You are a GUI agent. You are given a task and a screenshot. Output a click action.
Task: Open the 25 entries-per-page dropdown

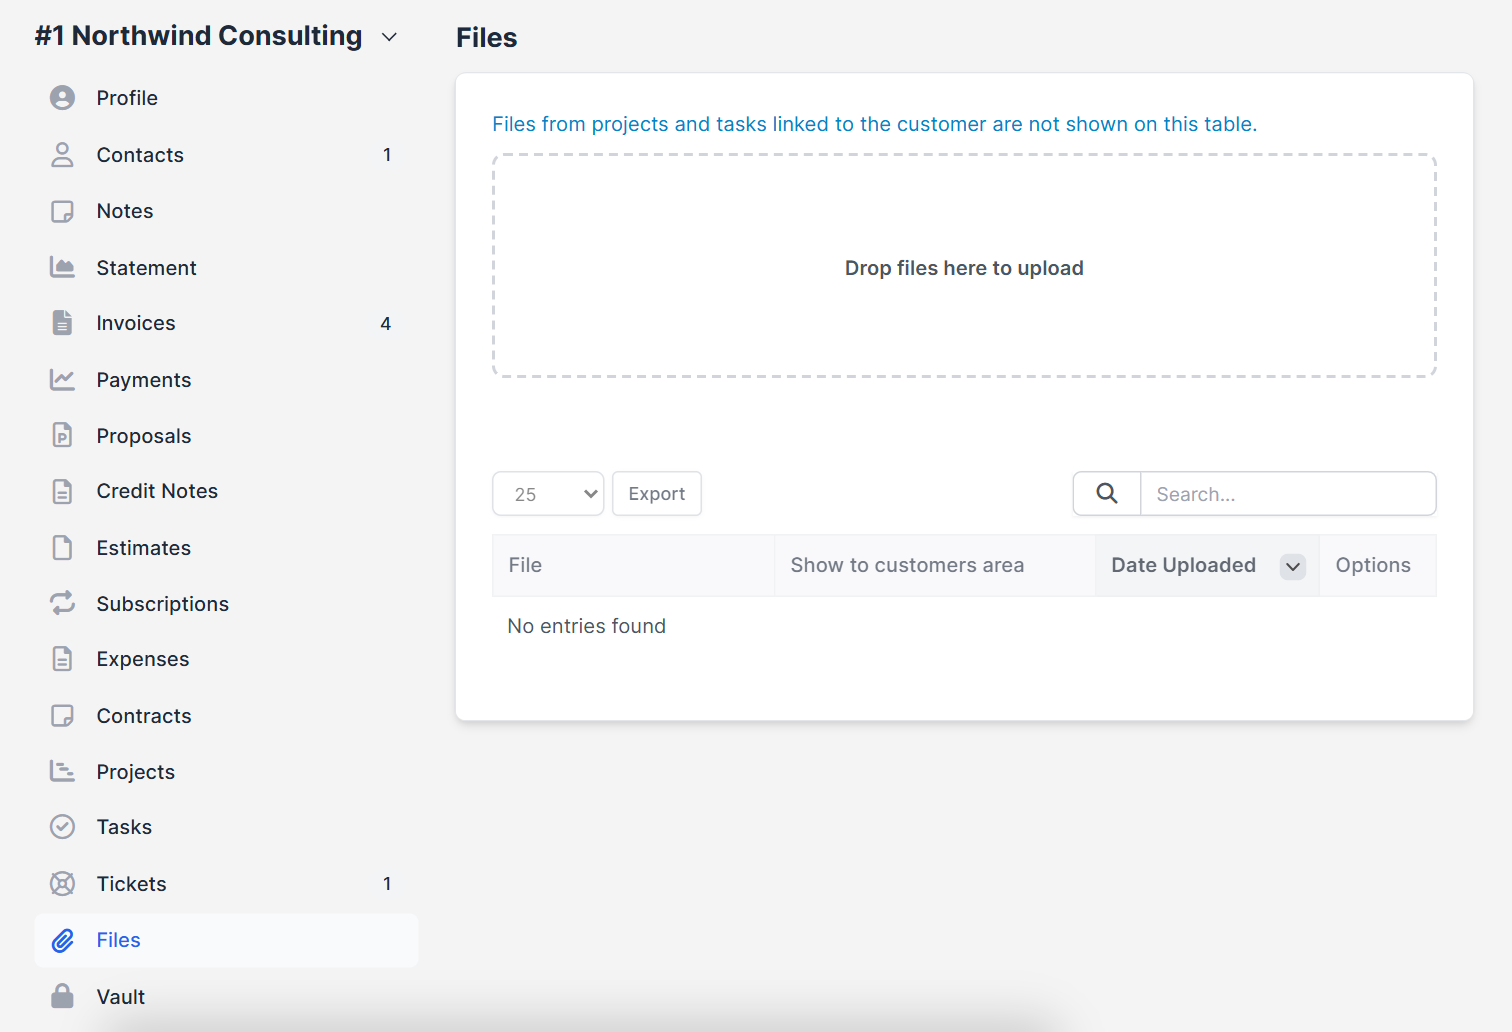coord(548,494)
